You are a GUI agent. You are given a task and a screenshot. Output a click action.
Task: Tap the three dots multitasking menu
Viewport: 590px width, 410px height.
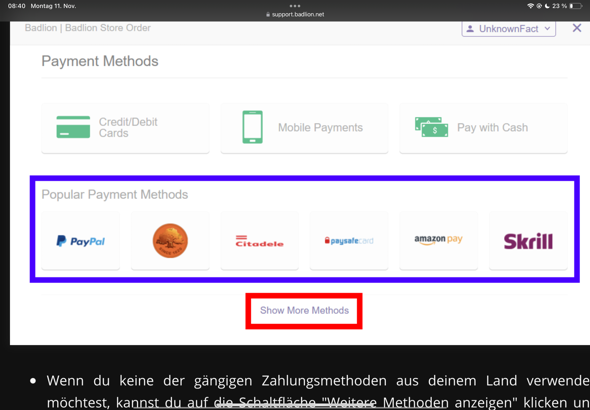tap(295, 6)
